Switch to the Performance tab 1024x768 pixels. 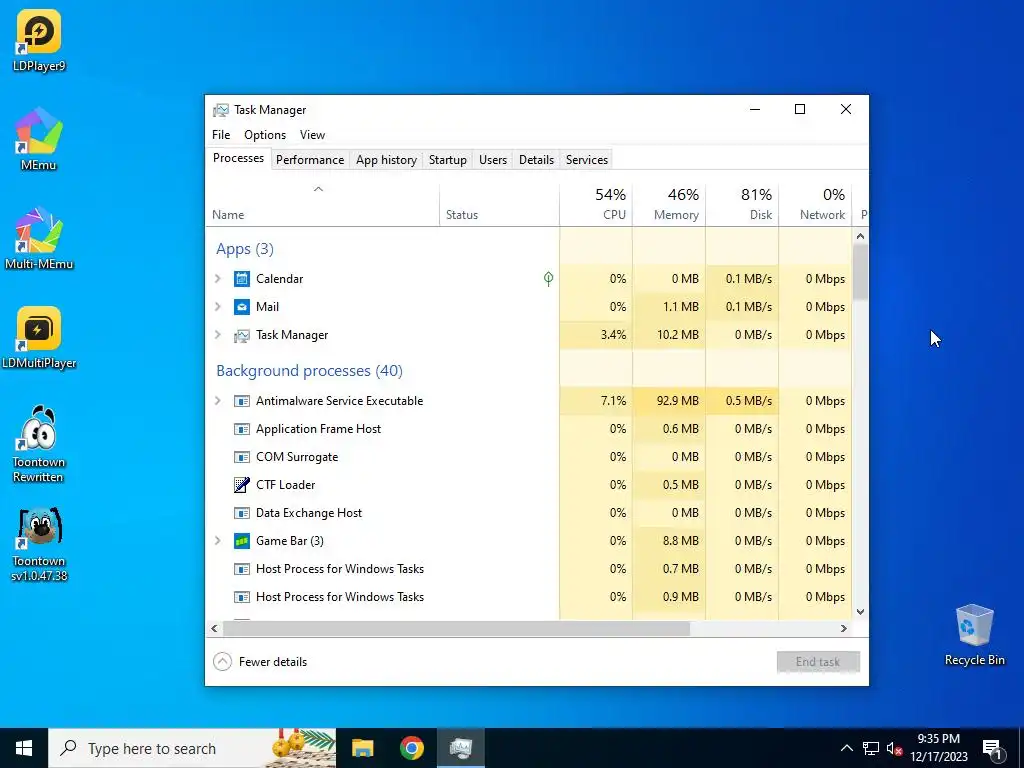[310, 160]
